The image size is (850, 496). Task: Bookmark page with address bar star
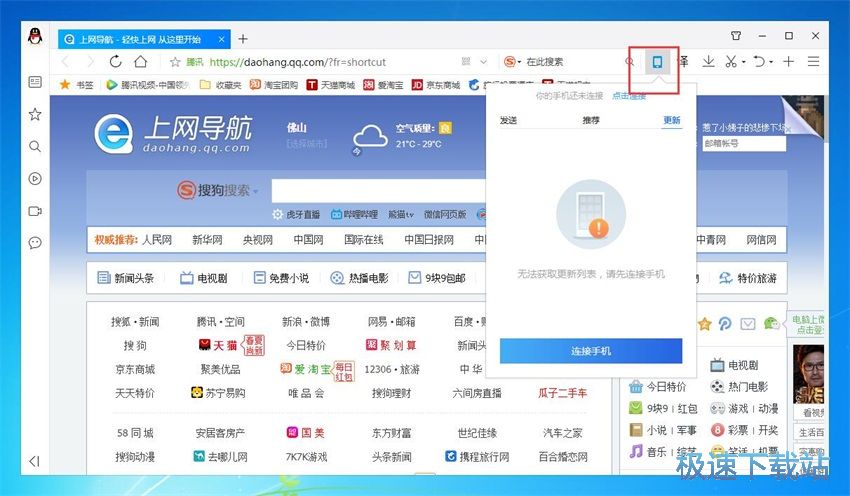[x=175, y=62]
